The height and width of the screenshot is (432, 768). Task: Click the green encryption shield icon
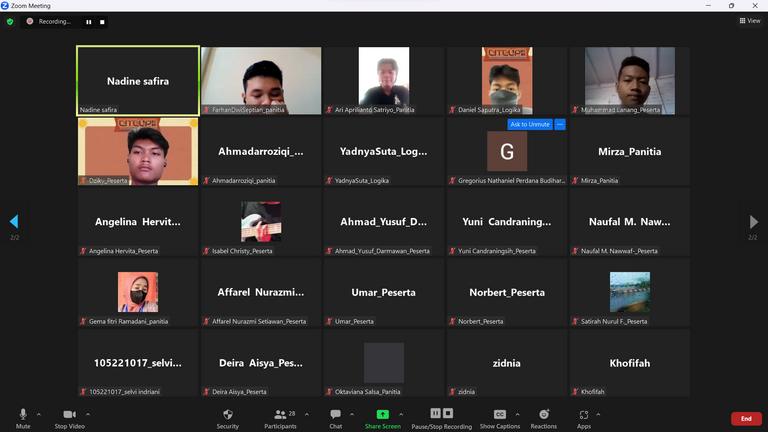coord(10,21)
